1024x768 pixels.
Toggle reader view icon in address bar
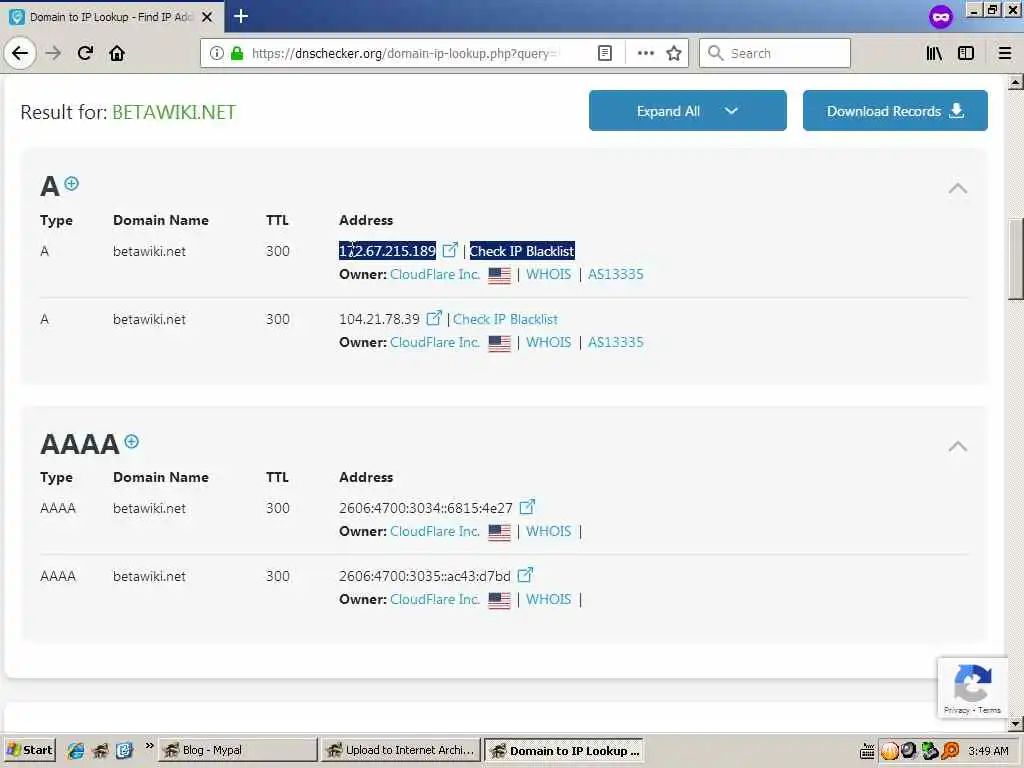605,53
